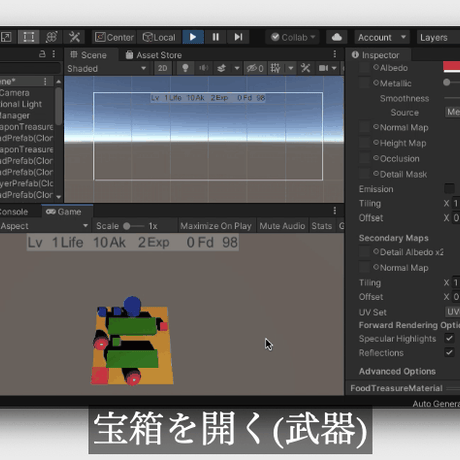
Task: Click the Step forward button
Action: pos(238,37)
